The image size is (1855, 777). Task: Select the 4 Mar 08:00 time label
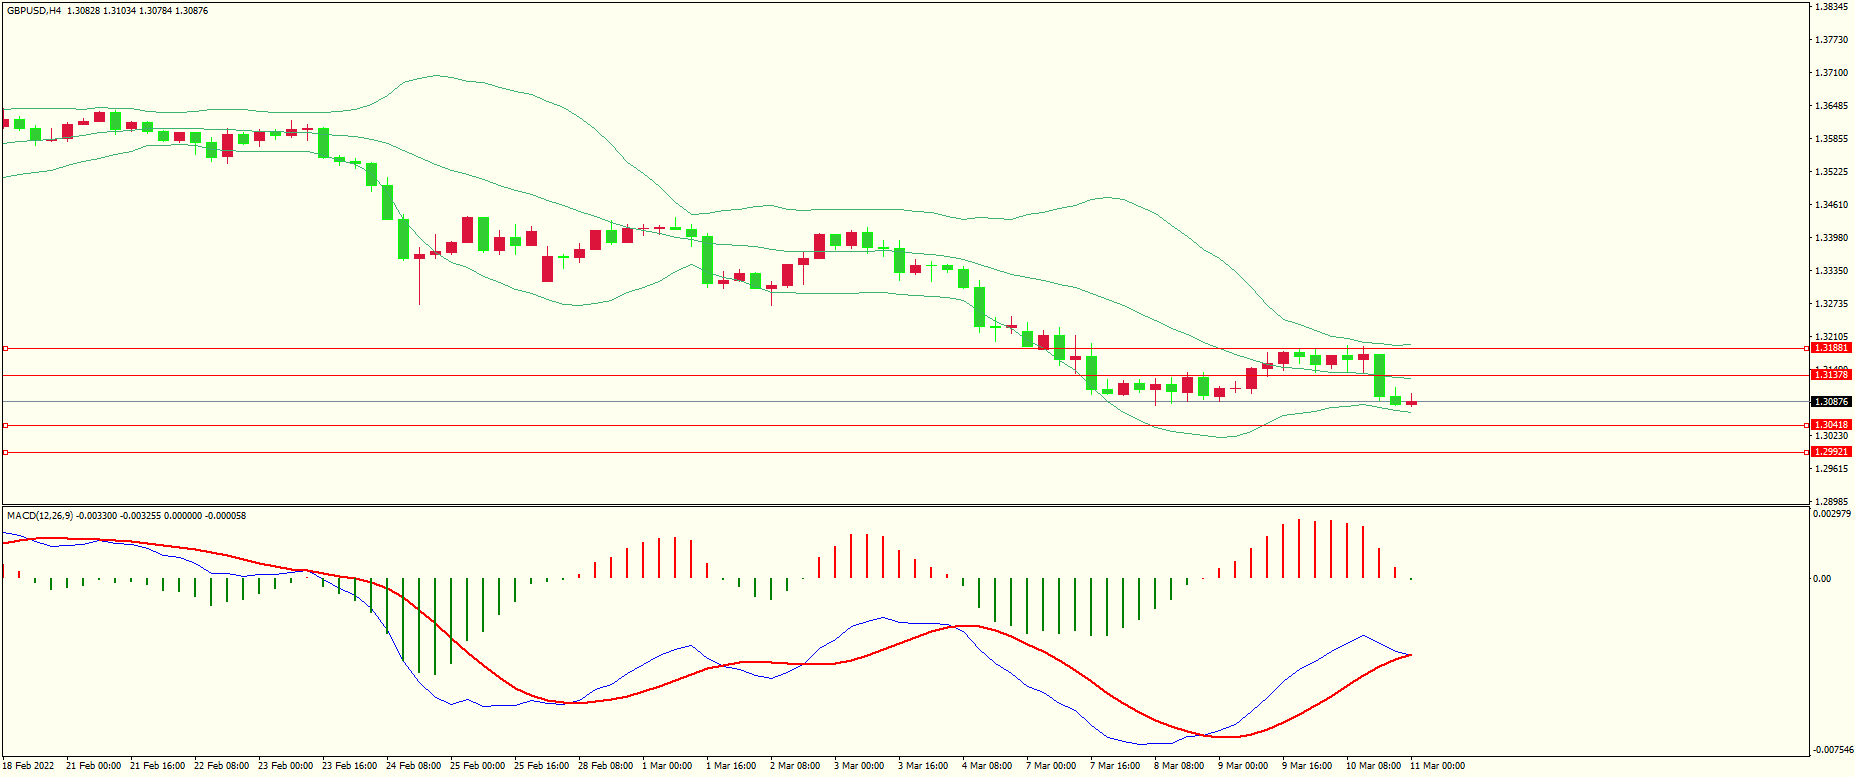tap(987, 766)
